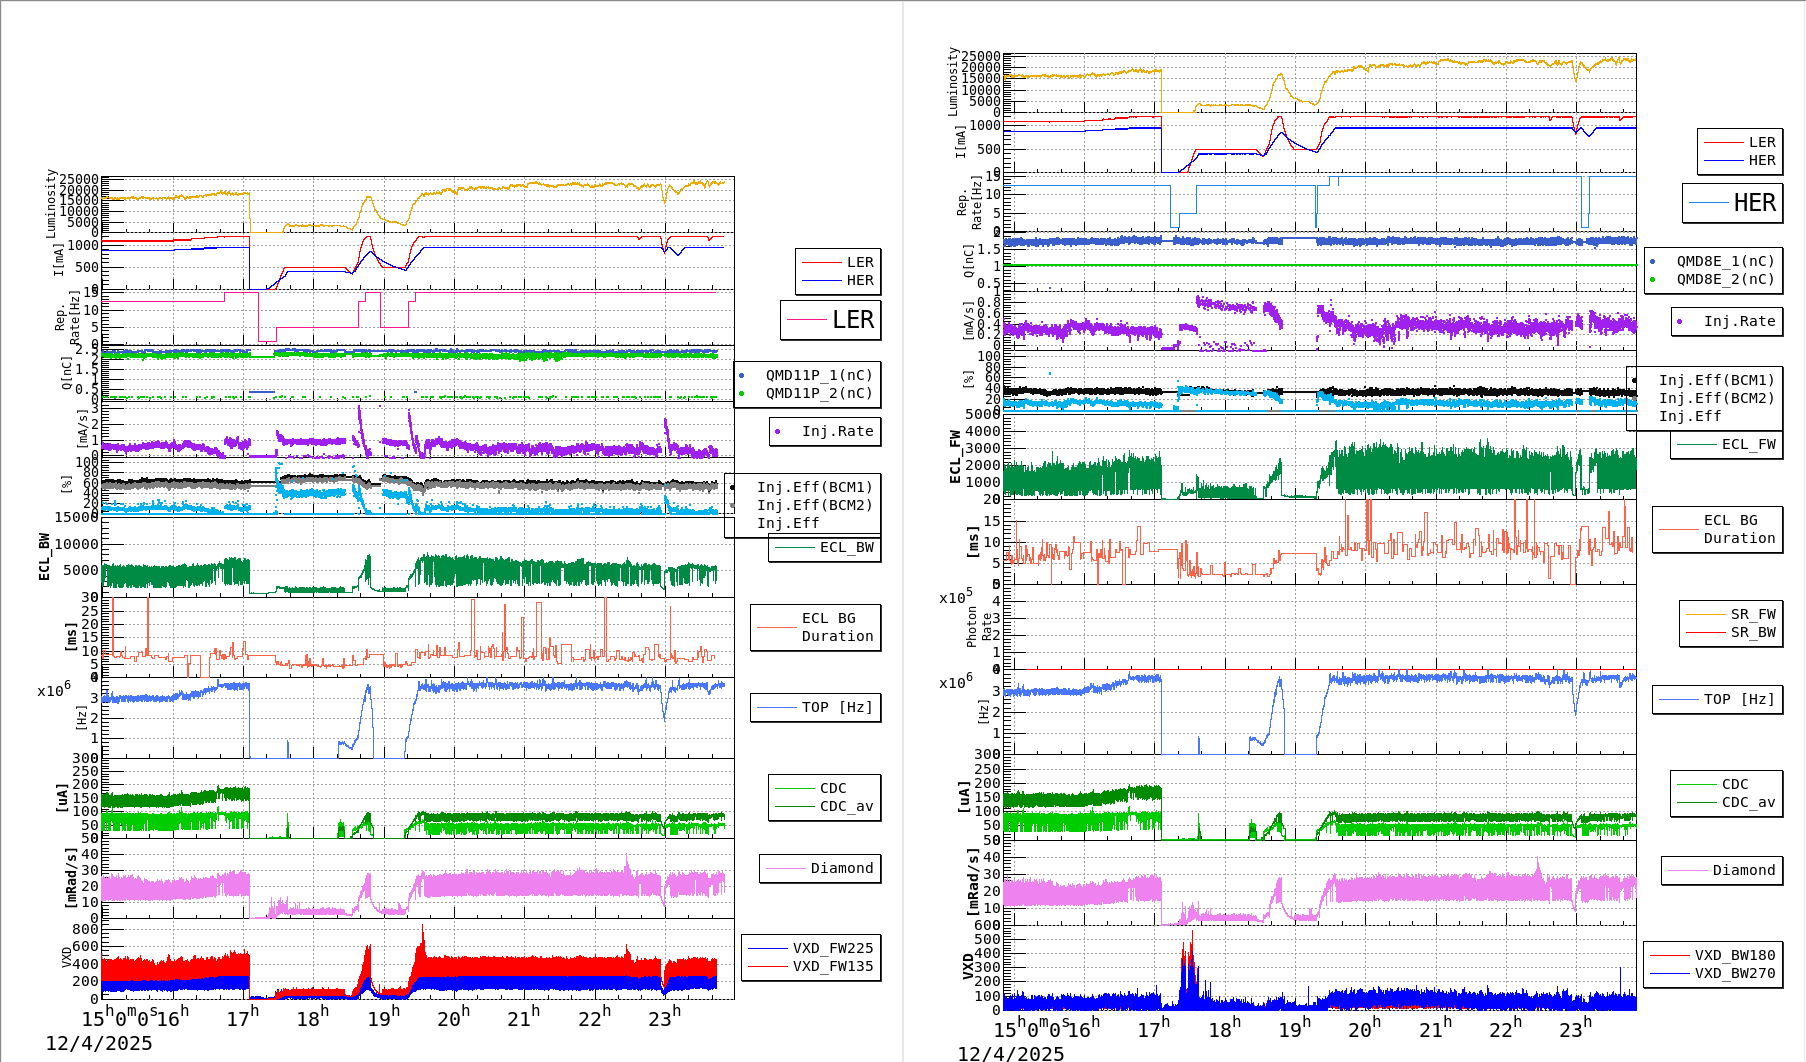
Task: Click the Luminosity axis label of left plot
Action: pos(51,203)
